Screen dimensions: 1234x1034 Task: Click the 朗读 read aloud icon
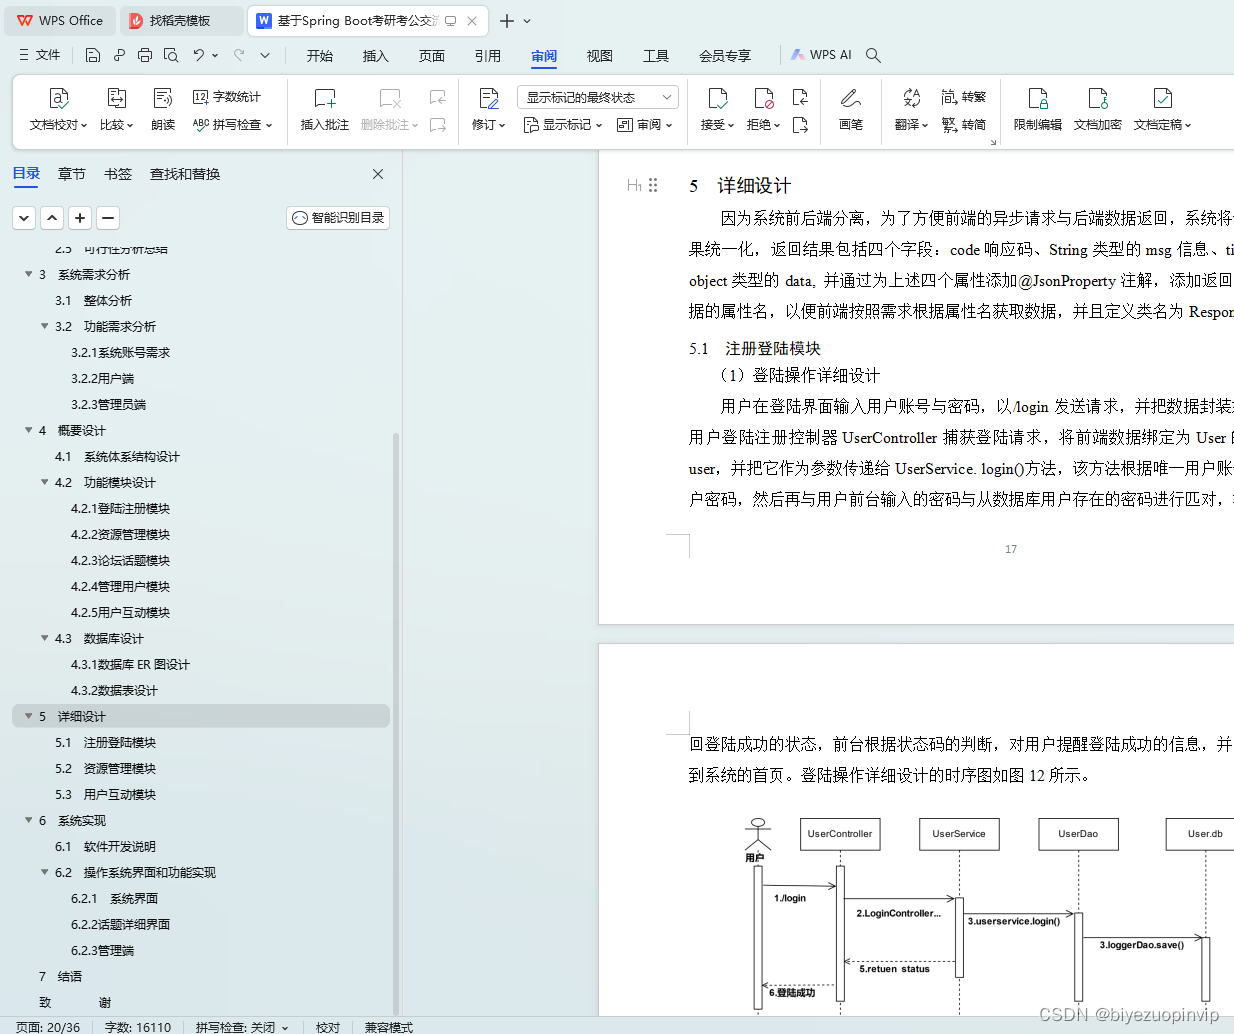tap(163, 98)
